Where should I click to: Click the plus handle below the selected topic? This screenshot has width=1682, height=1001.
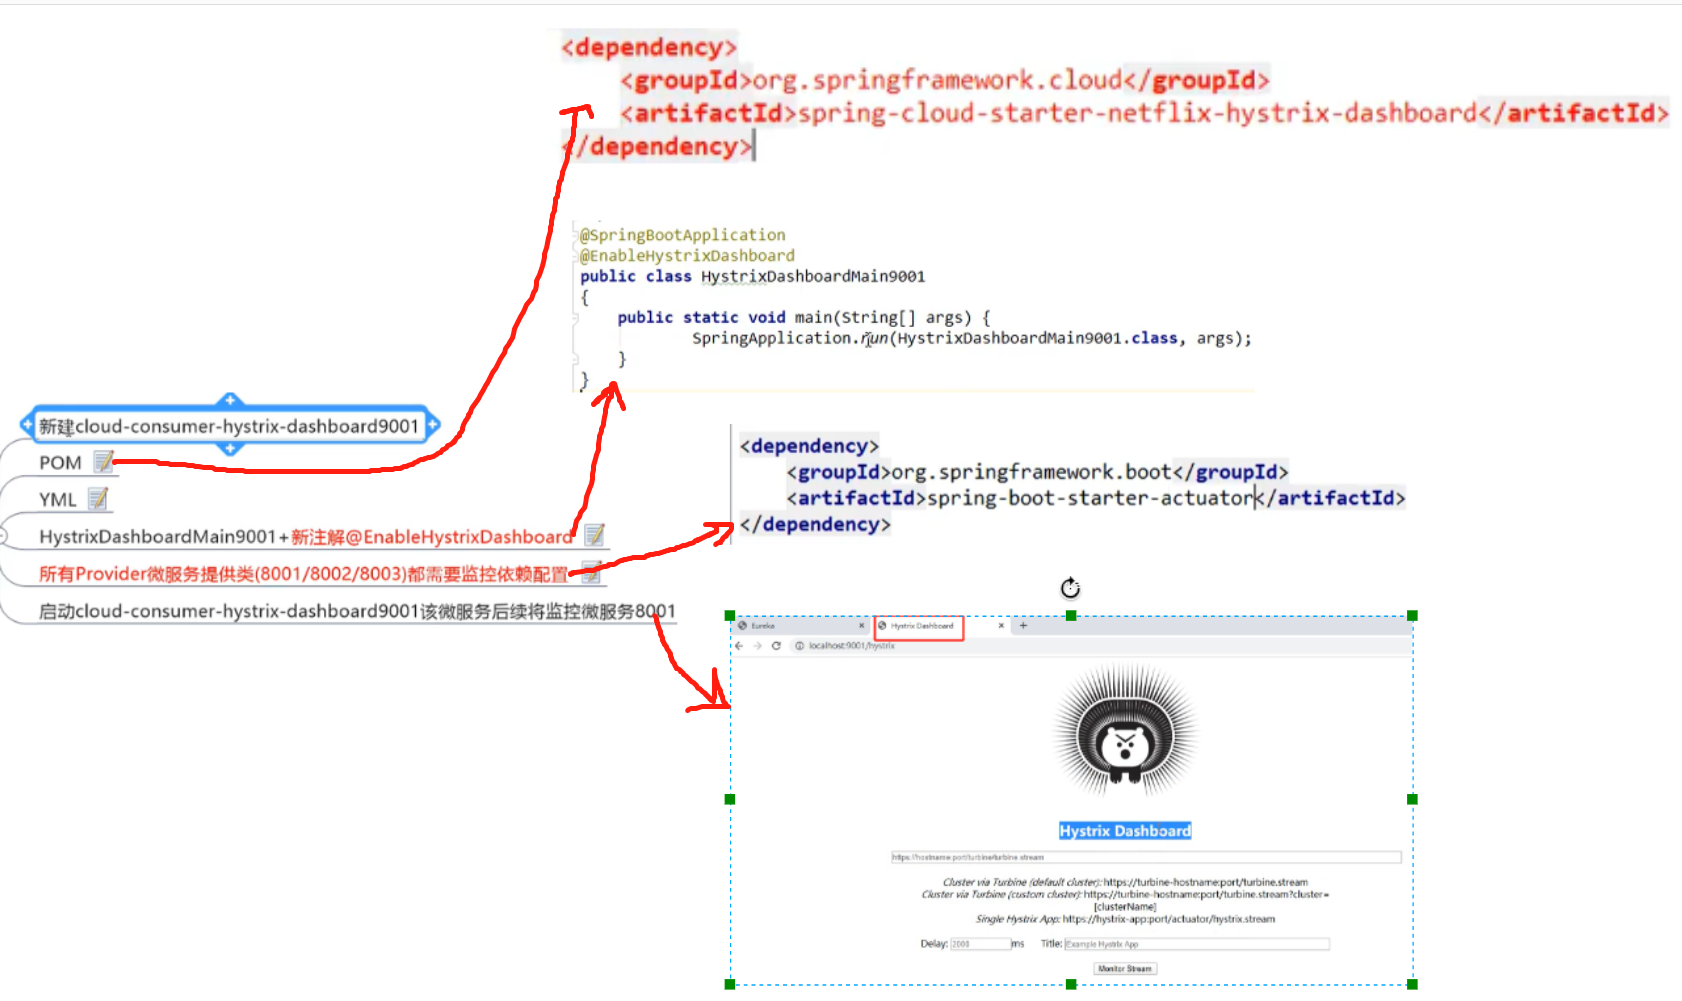[230, 449]
